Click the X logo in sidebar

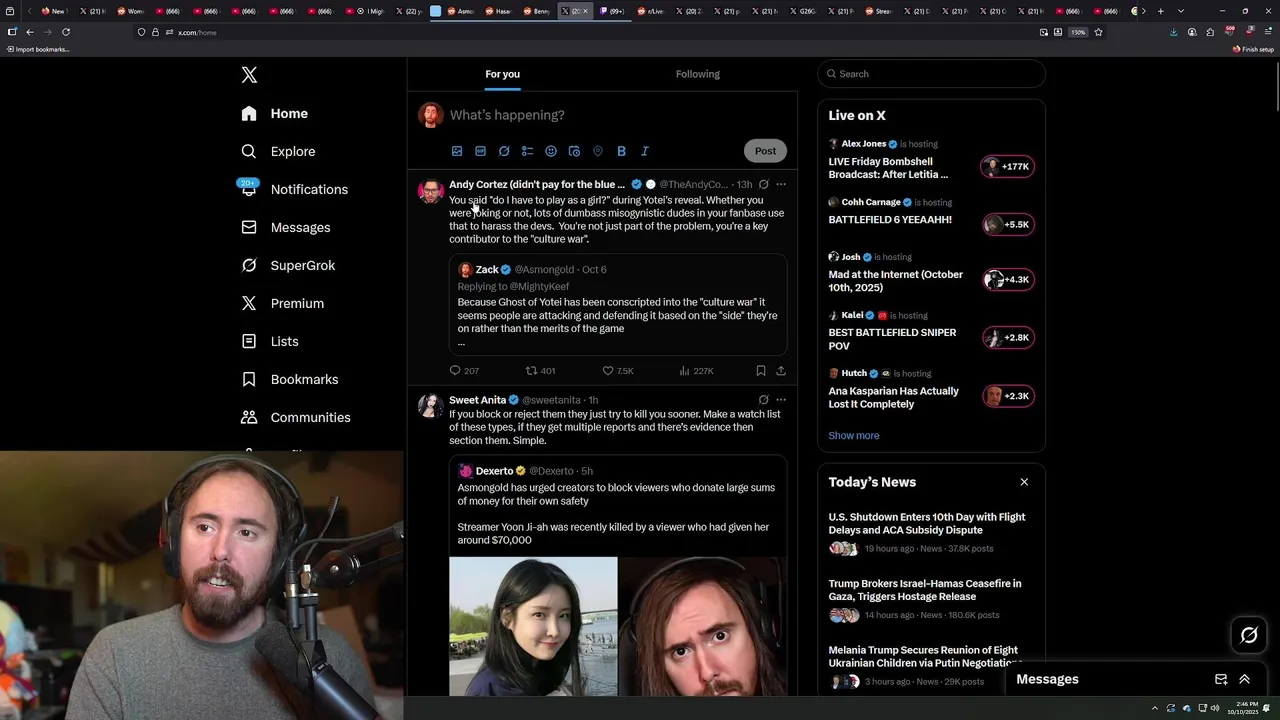(249, 75)
